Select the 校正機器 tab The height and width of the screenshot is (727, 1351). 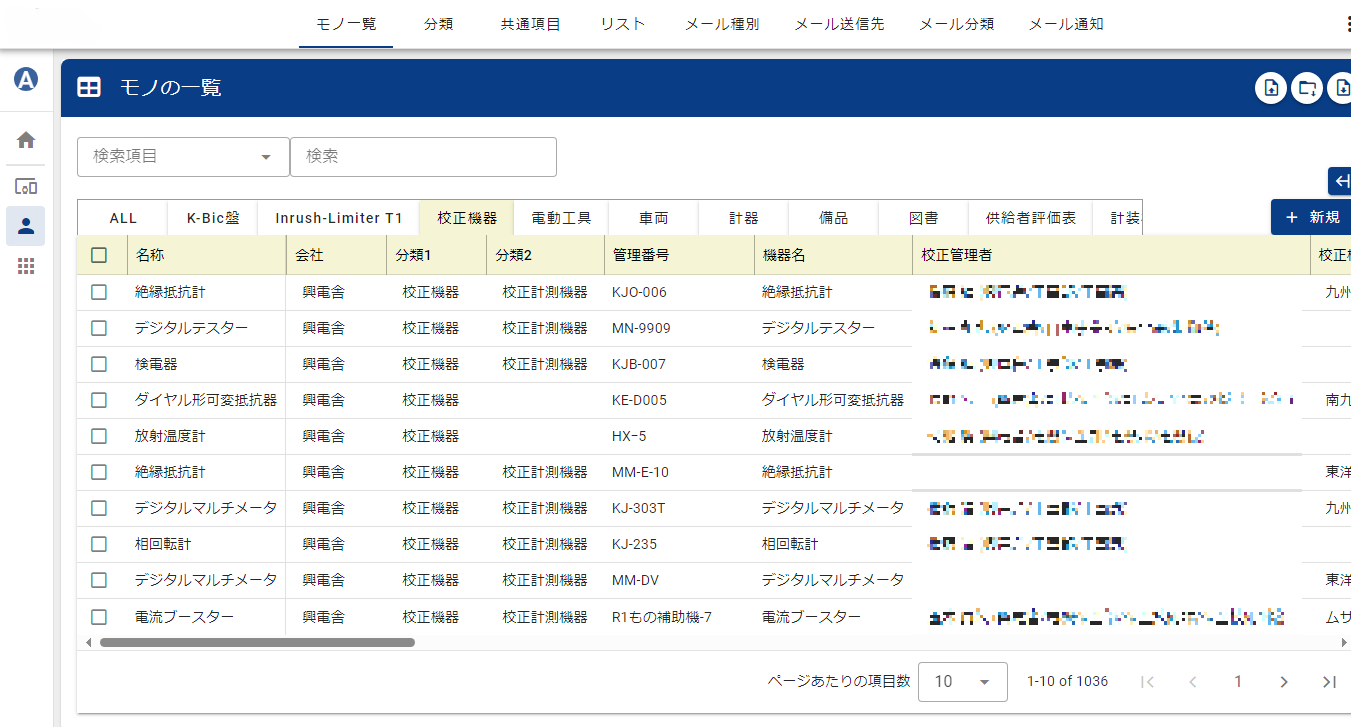pos(467,218)
